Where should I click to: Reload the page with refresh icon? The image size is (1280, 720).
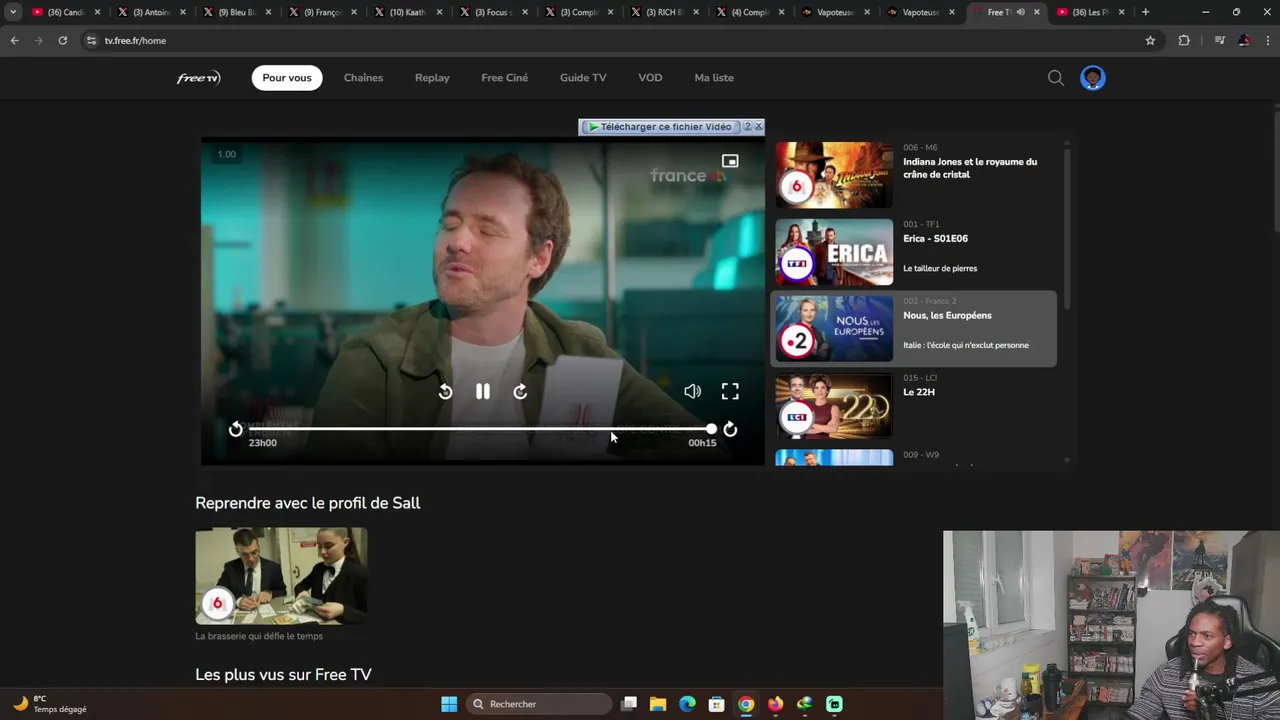(x=62, y=40)
